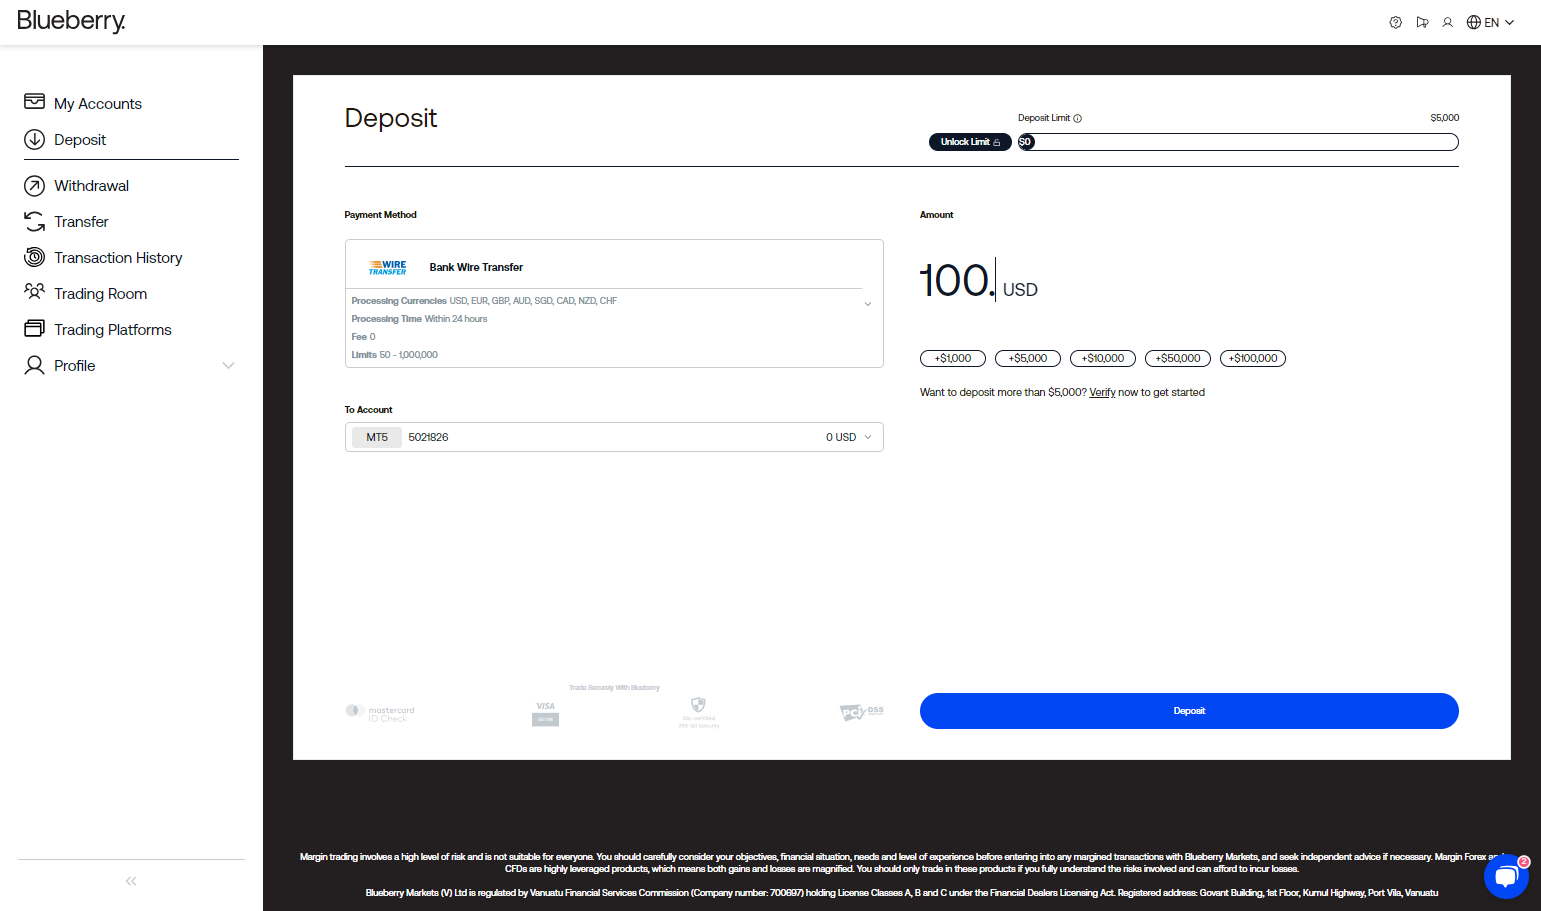Click the blue Deposit button
Screen dimensions: 1541x911
[1189, 711]
